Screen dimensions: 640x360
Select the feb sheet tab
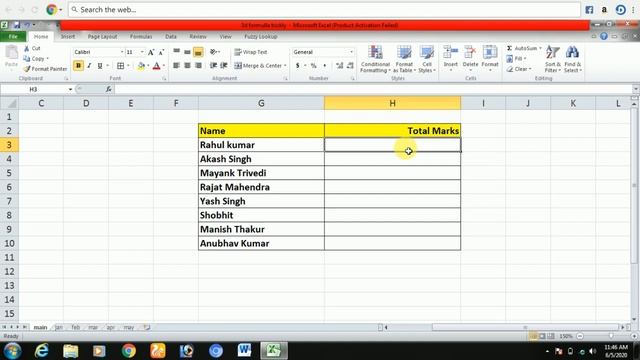[x=76, y=327]
